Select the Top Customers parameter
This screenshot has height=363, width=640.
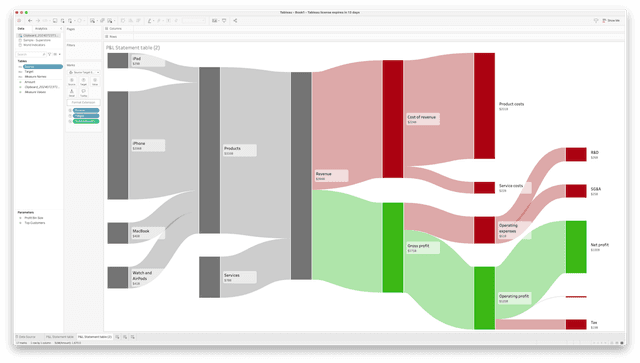[35, 223]
